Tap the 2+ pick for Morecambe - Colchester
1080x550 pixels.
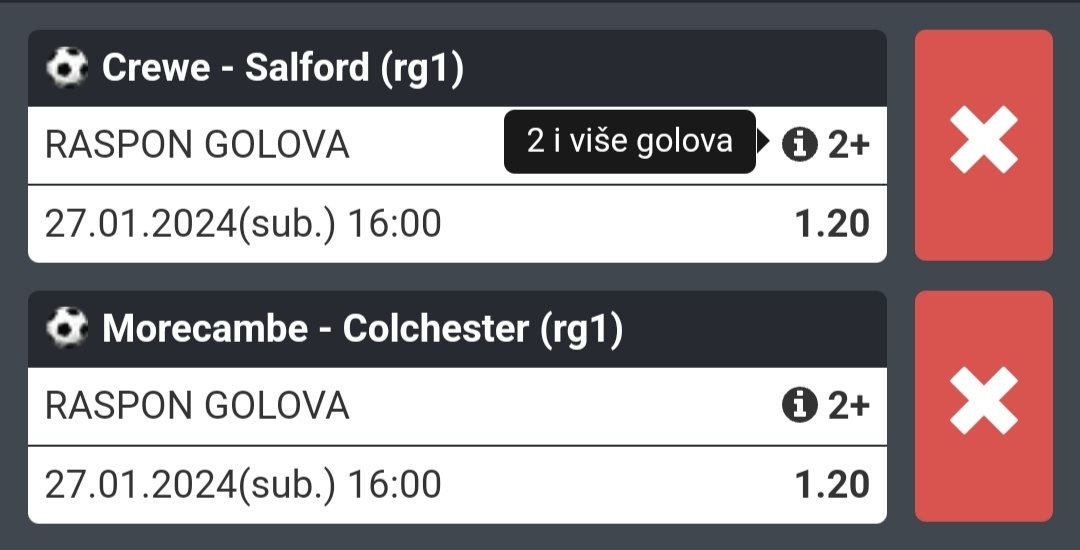pos(848,406)
